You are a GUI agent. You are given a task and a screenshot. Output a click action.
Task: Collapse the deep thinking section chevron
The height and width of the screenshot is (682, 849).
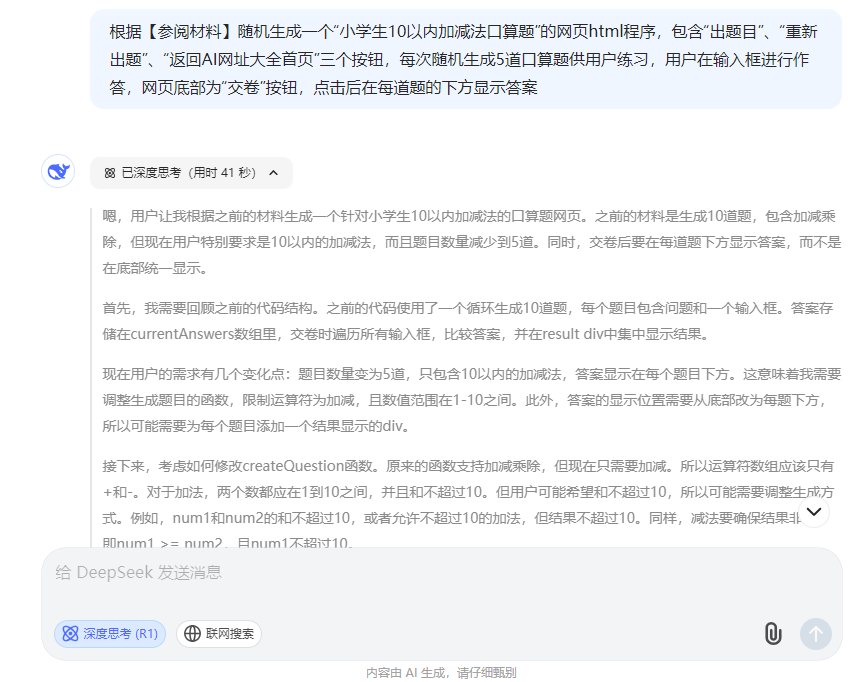point(273,173)
